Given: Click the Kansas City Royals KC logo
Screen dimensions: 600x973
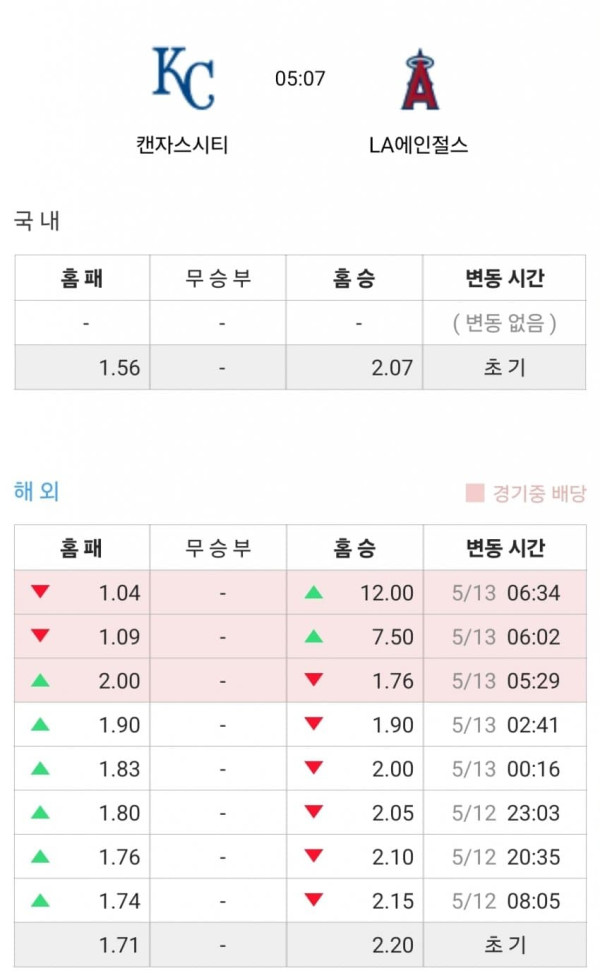Looking at the screenshot, I should click(x=183, y=78).
